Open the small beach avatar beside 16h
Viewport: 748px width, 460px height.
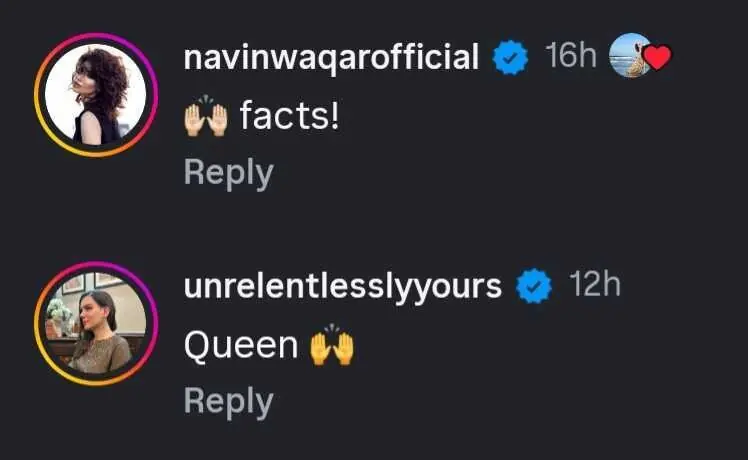[x=629, y=56]
